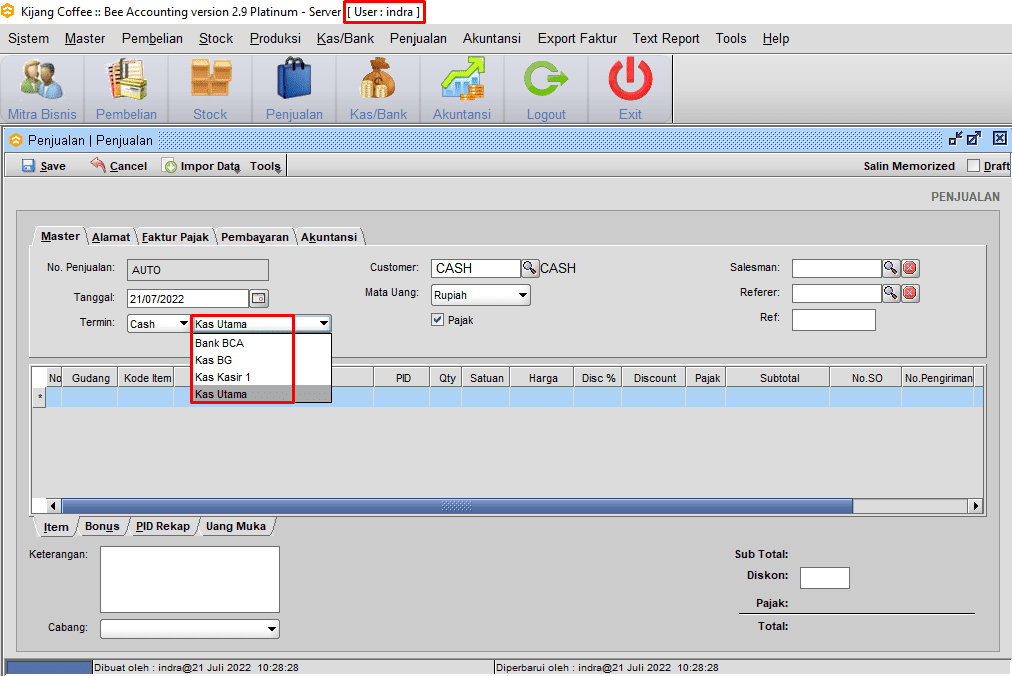
Task: Switch to the Faktur Pajak tab
Action: point(176,237)
